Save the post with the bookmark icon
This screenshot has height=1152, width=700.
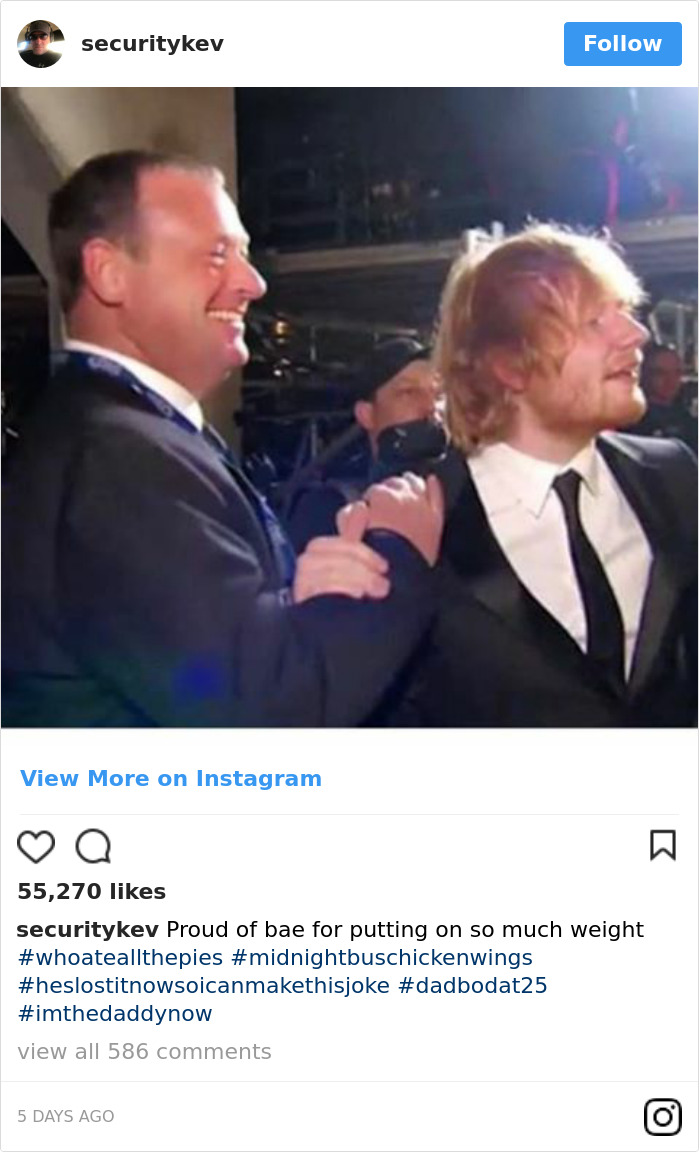point(663,845)
